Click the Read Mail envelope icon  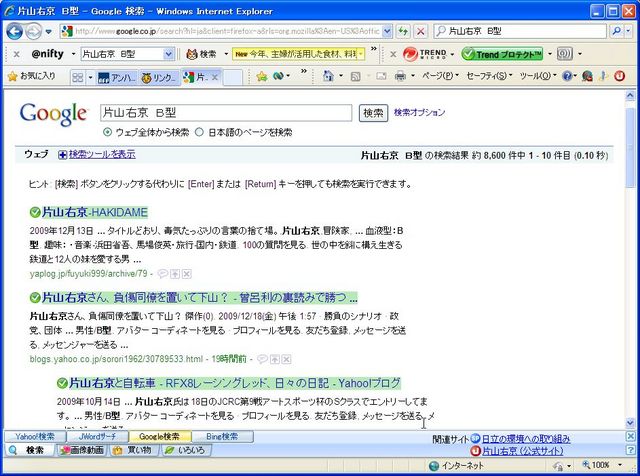tap(381, 76)
